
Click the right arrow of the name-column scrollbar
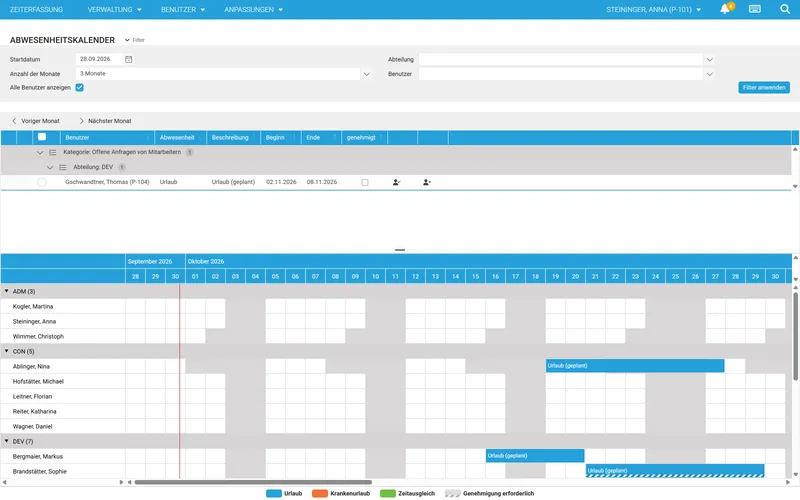coord(121,482)
